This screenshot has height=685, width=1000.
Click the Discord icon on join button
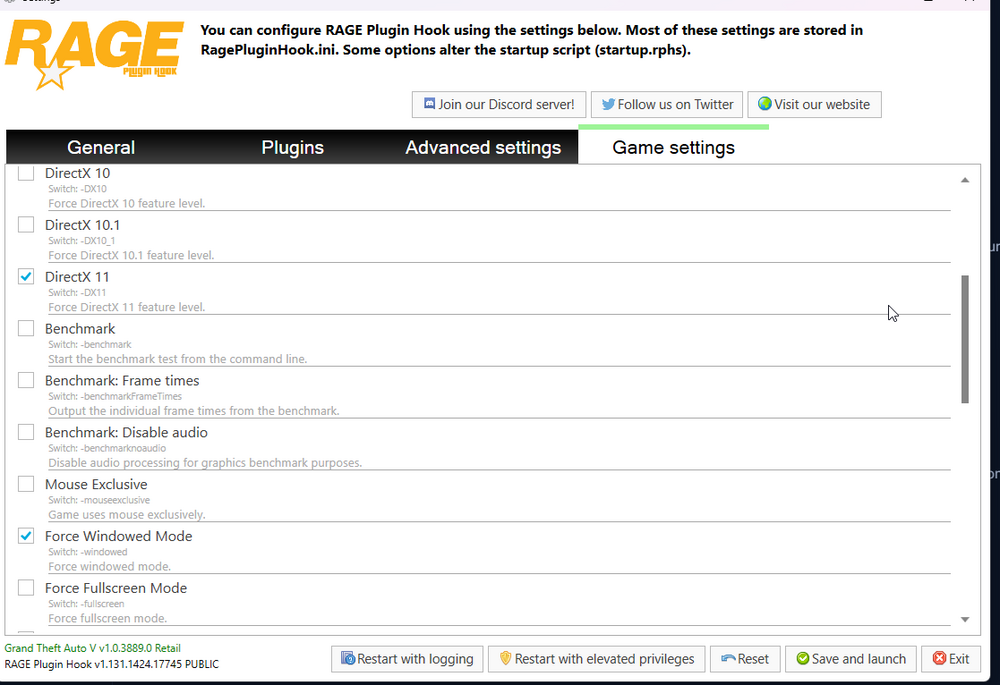tap(430, 104)
